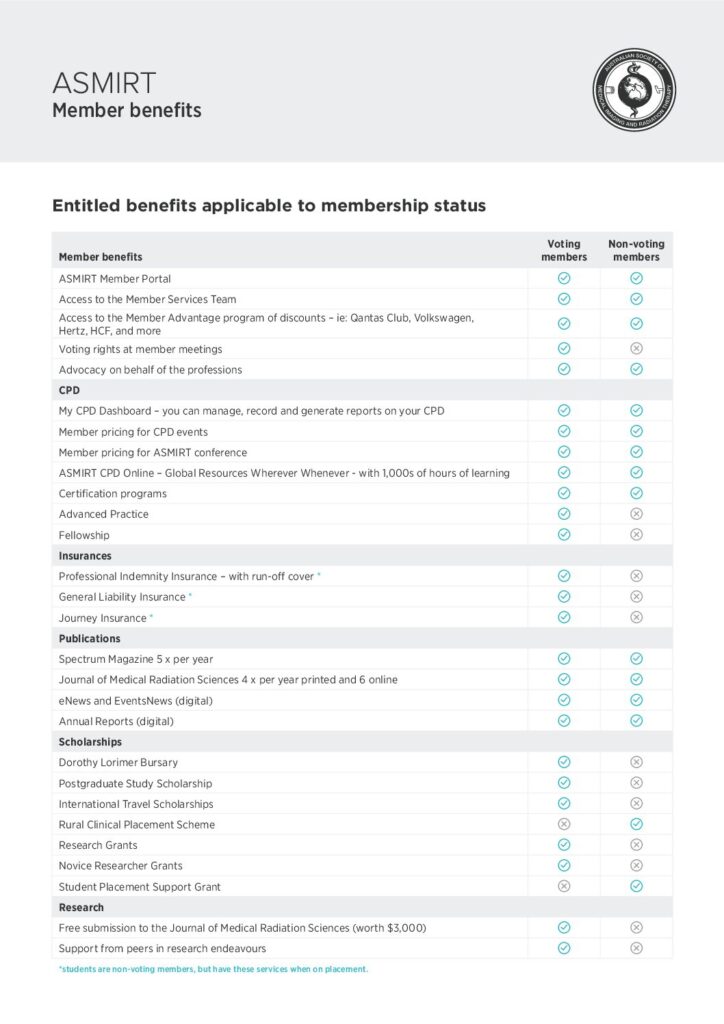Click Free submission to the Journal row text
The width and height of the screenshot is (724, 1024).
coord(242,928)
